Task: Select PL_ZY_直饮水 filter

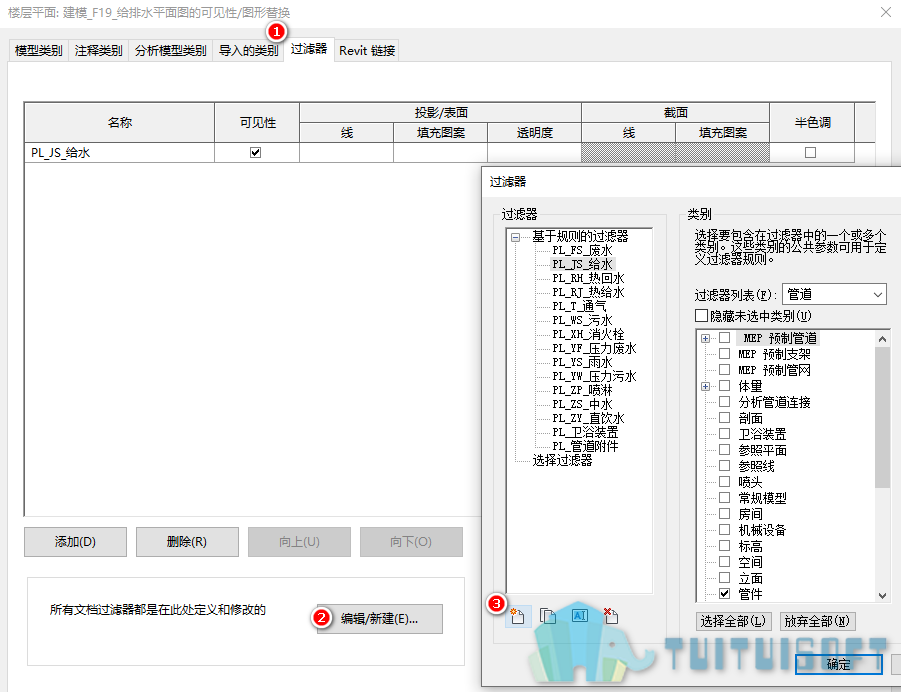Action: [588, 418]
